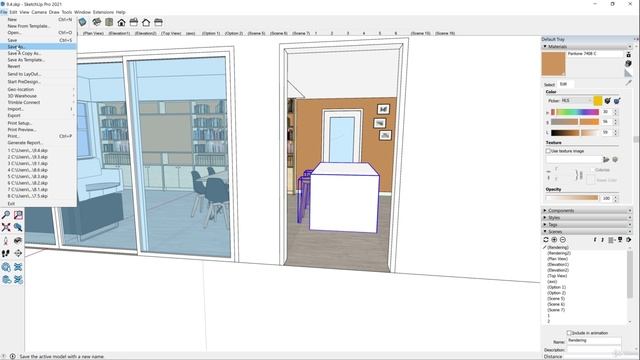Click Move Scene Down arrow icon
Viewport: 640px width, 360px height.
click(x=595, y=240)
